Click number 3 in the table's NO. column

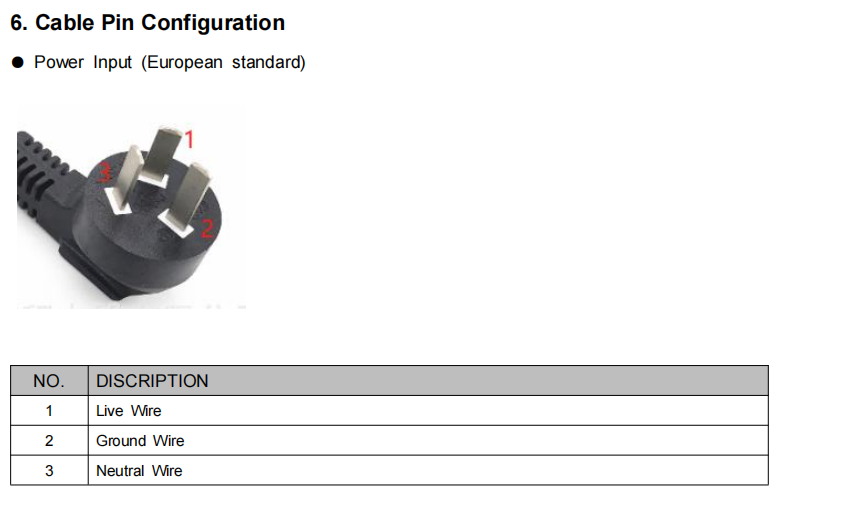tap(49, 471)
